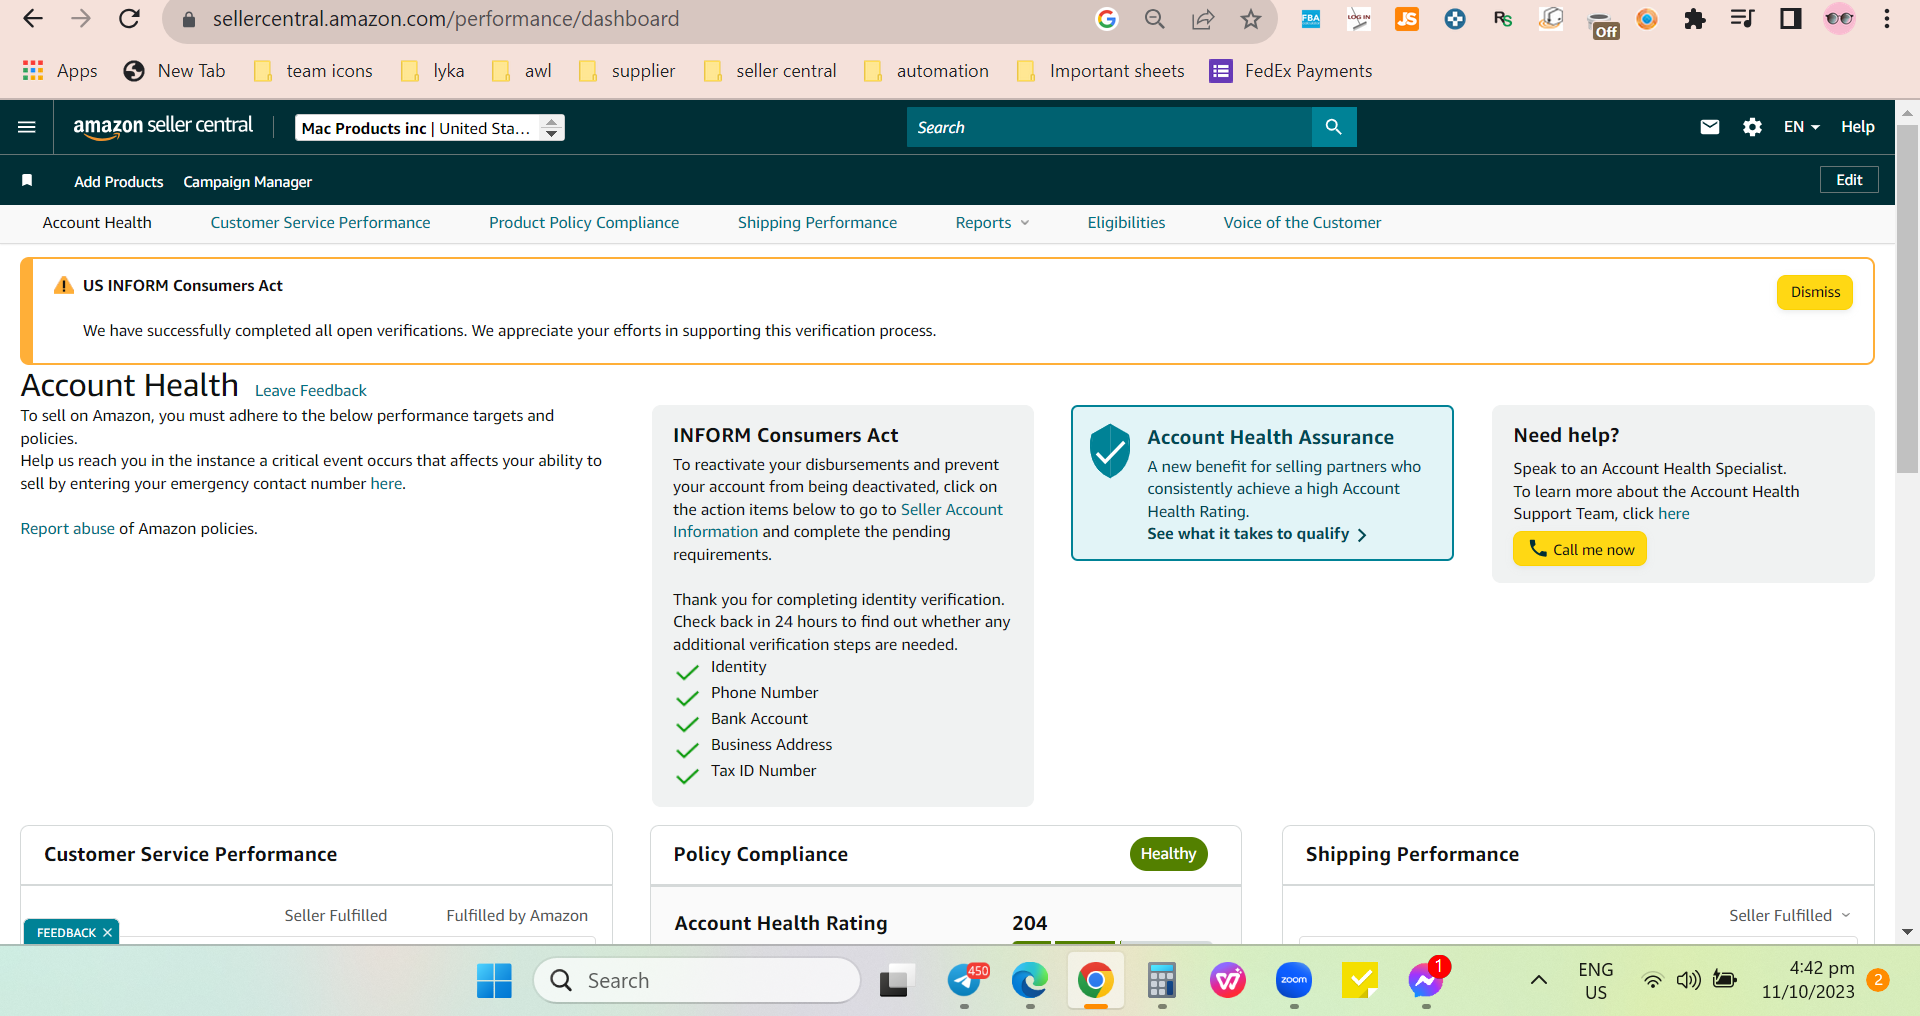
Task: Open the Mac Products inc account selector
Action: tap(430, 128)
